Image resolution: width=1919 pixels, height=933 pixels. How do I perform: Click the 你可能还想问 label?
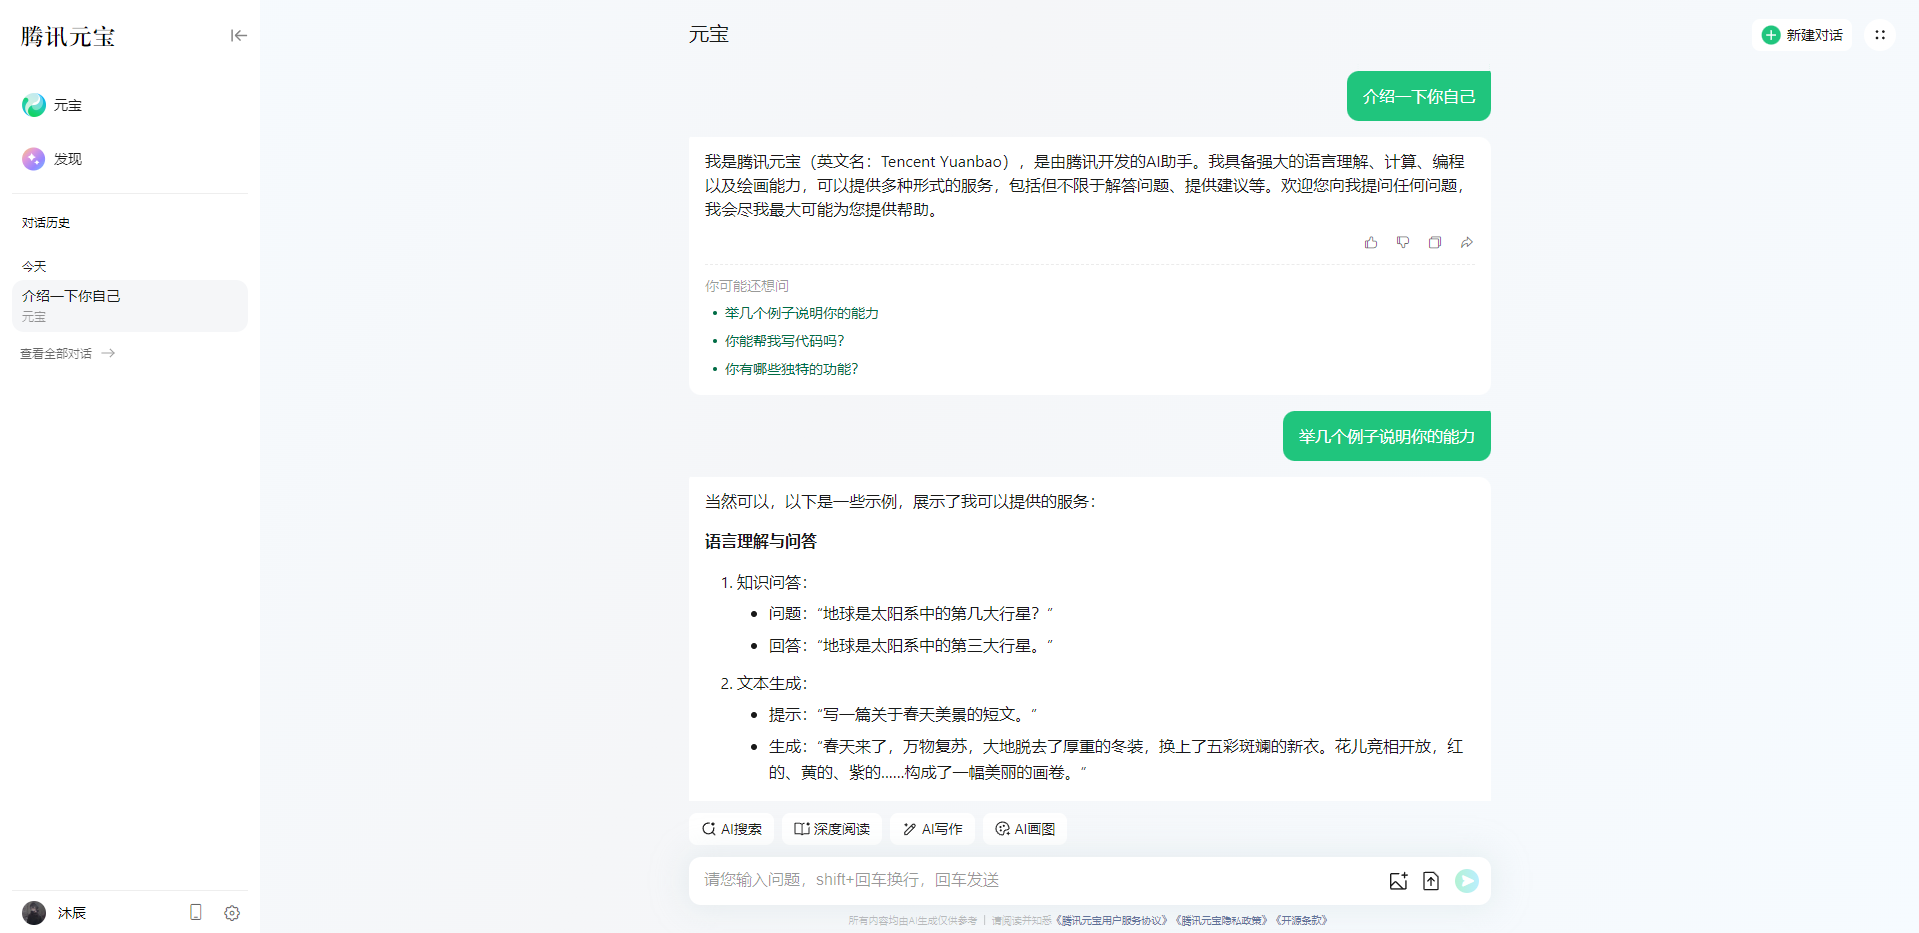point(747,286)
